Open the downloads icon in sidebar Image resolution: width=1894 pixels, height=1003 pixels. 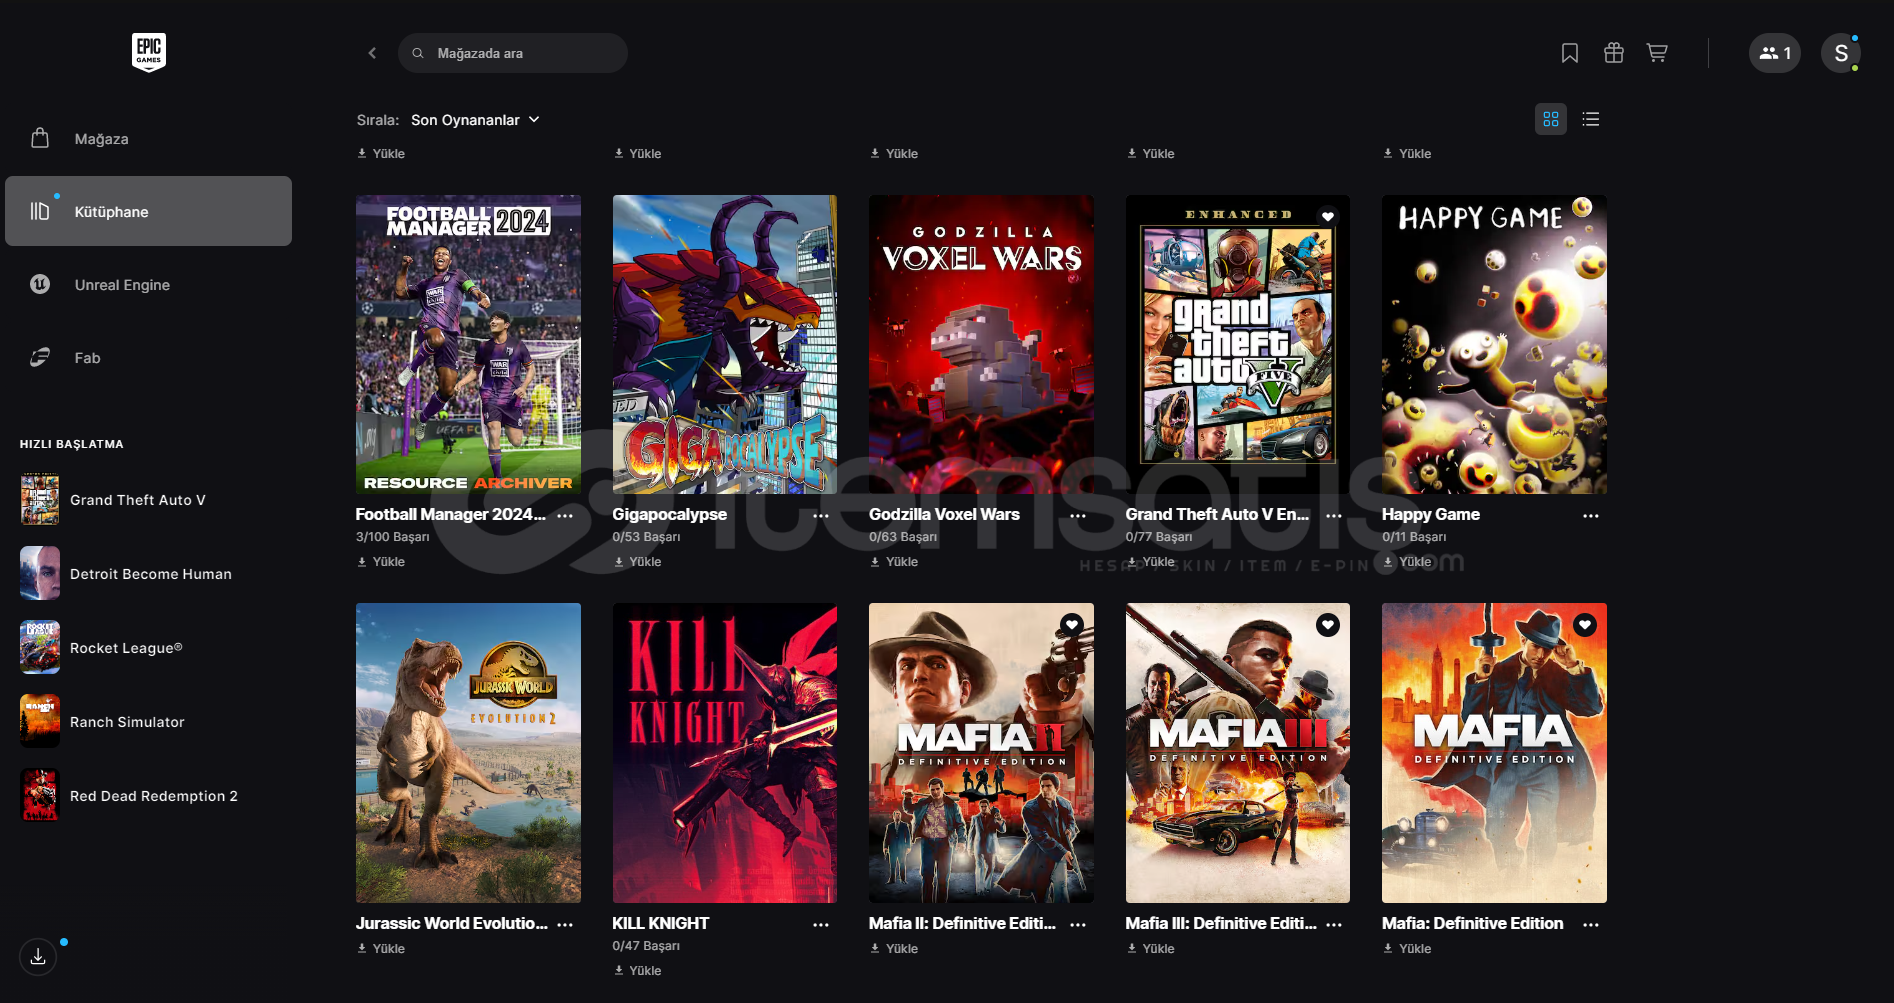[38, 957]
